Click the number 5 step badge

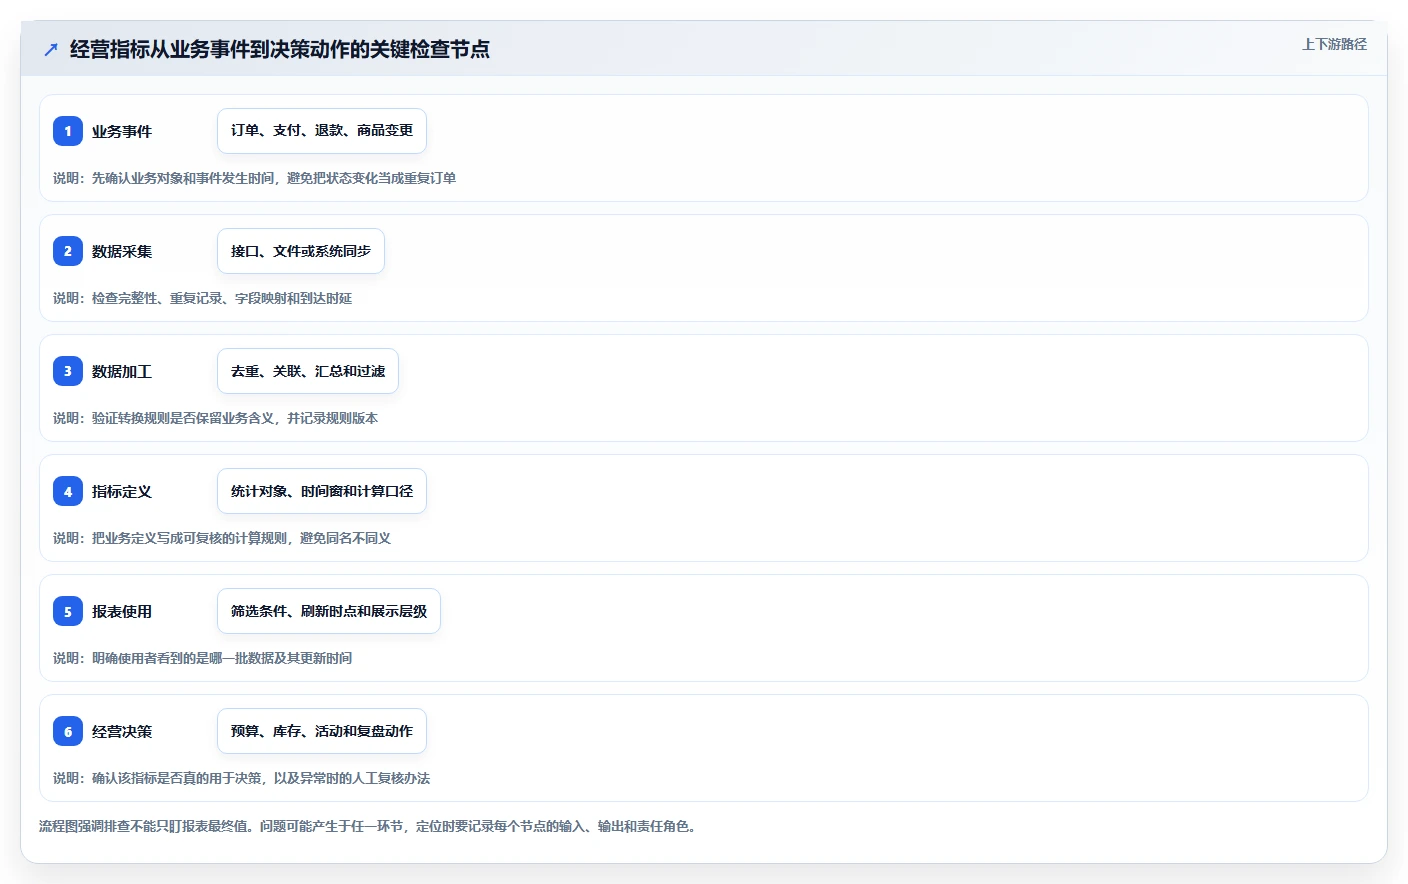click(x=68, y=611)
